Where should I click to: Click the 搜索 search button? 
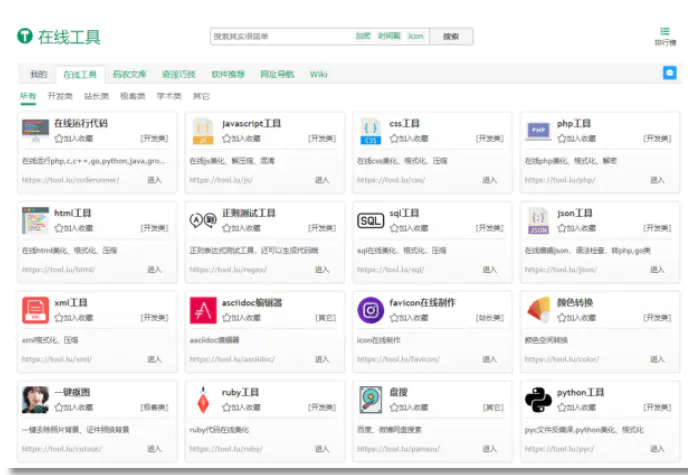[x=451, y=37]
